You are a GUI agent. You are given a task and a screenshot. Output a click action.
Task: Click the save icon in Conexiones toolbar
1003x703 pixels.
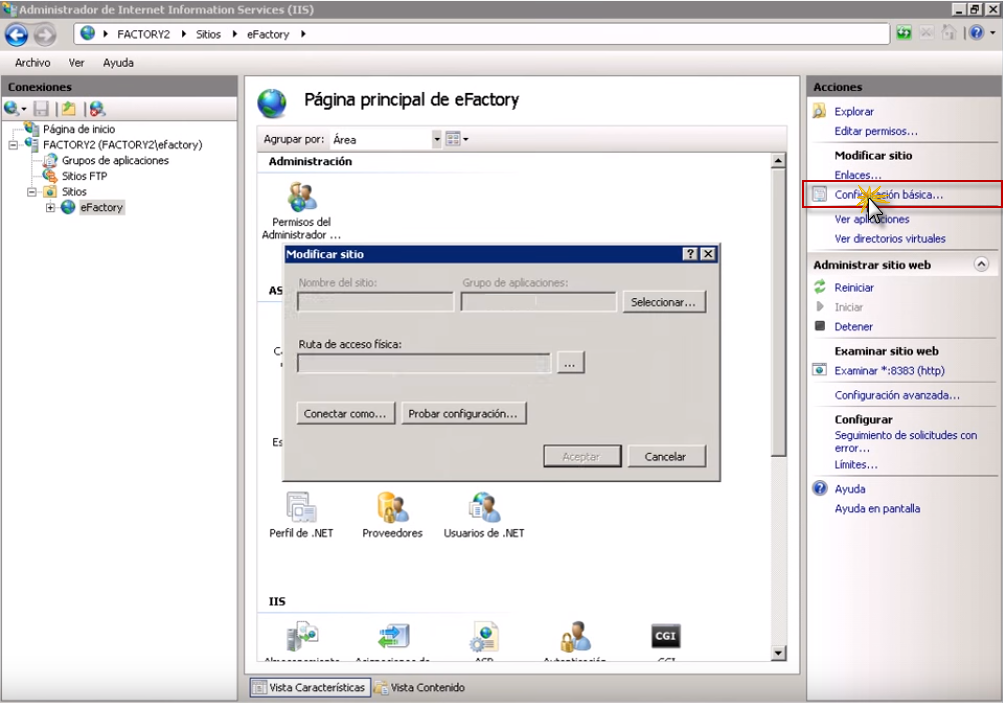pyautogui.click(x=42, y=109)
